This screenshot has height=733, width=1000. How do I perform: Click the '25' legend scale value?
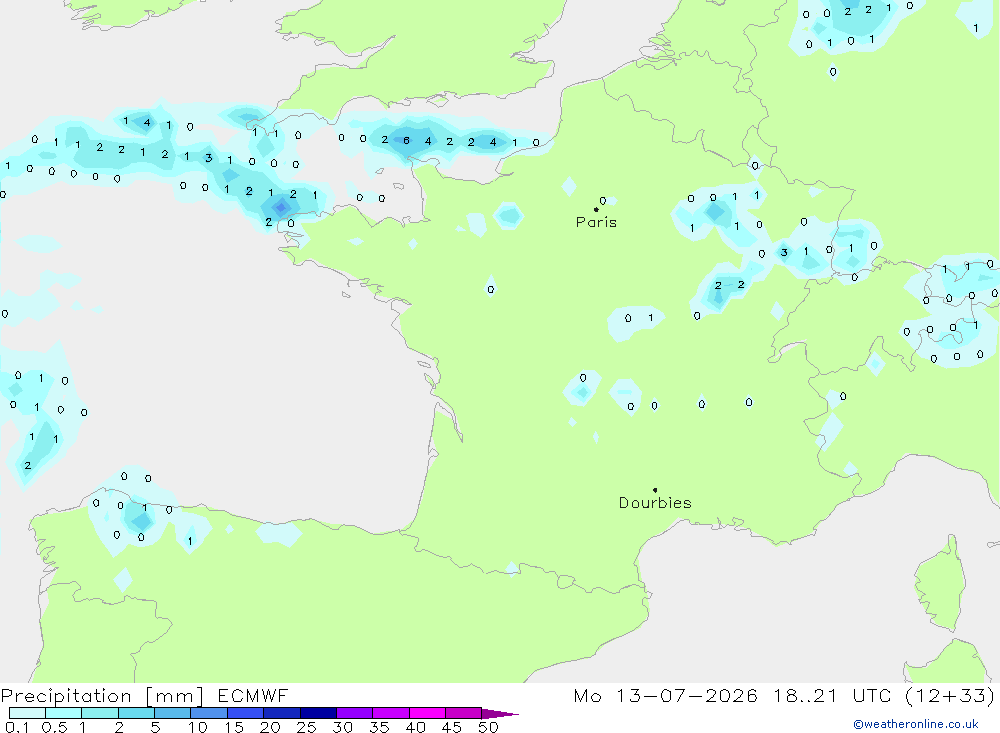[x=306, y=727]
